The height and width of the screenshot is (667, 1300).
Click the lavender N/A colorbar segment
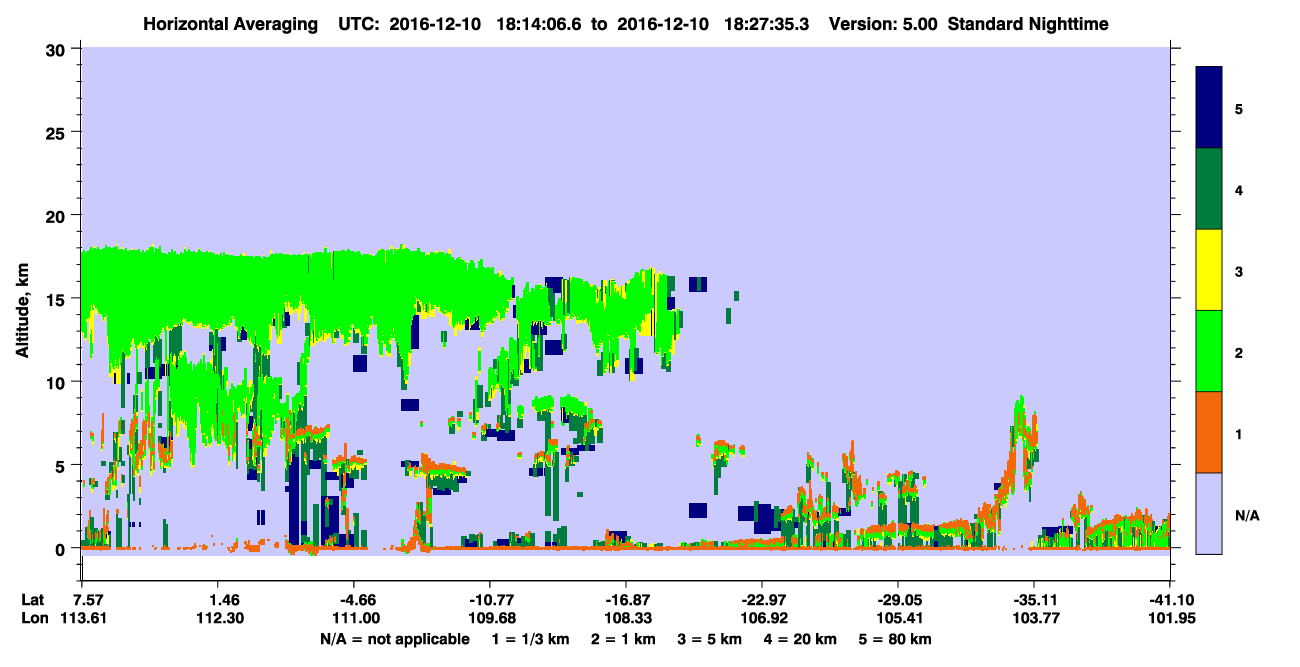point(1209,513)
